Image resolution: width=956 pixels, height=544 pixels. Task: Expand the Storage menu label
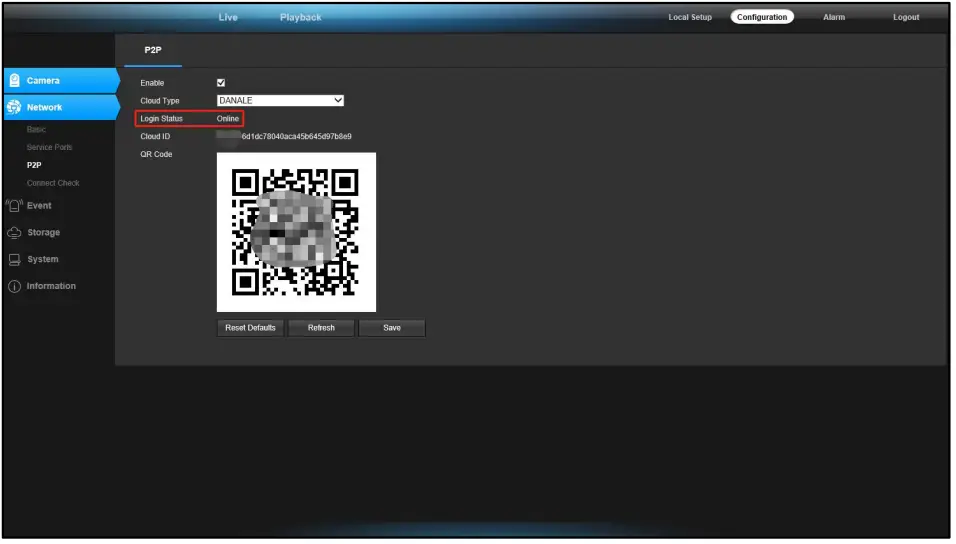(x=43, y=233)
